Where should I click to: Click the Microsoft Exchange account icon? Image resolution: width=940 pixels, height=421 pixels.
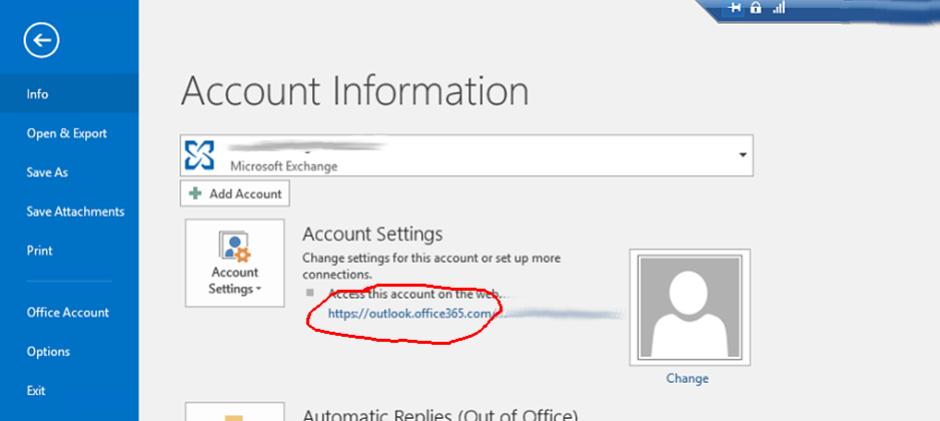click(x=201, y=156)
